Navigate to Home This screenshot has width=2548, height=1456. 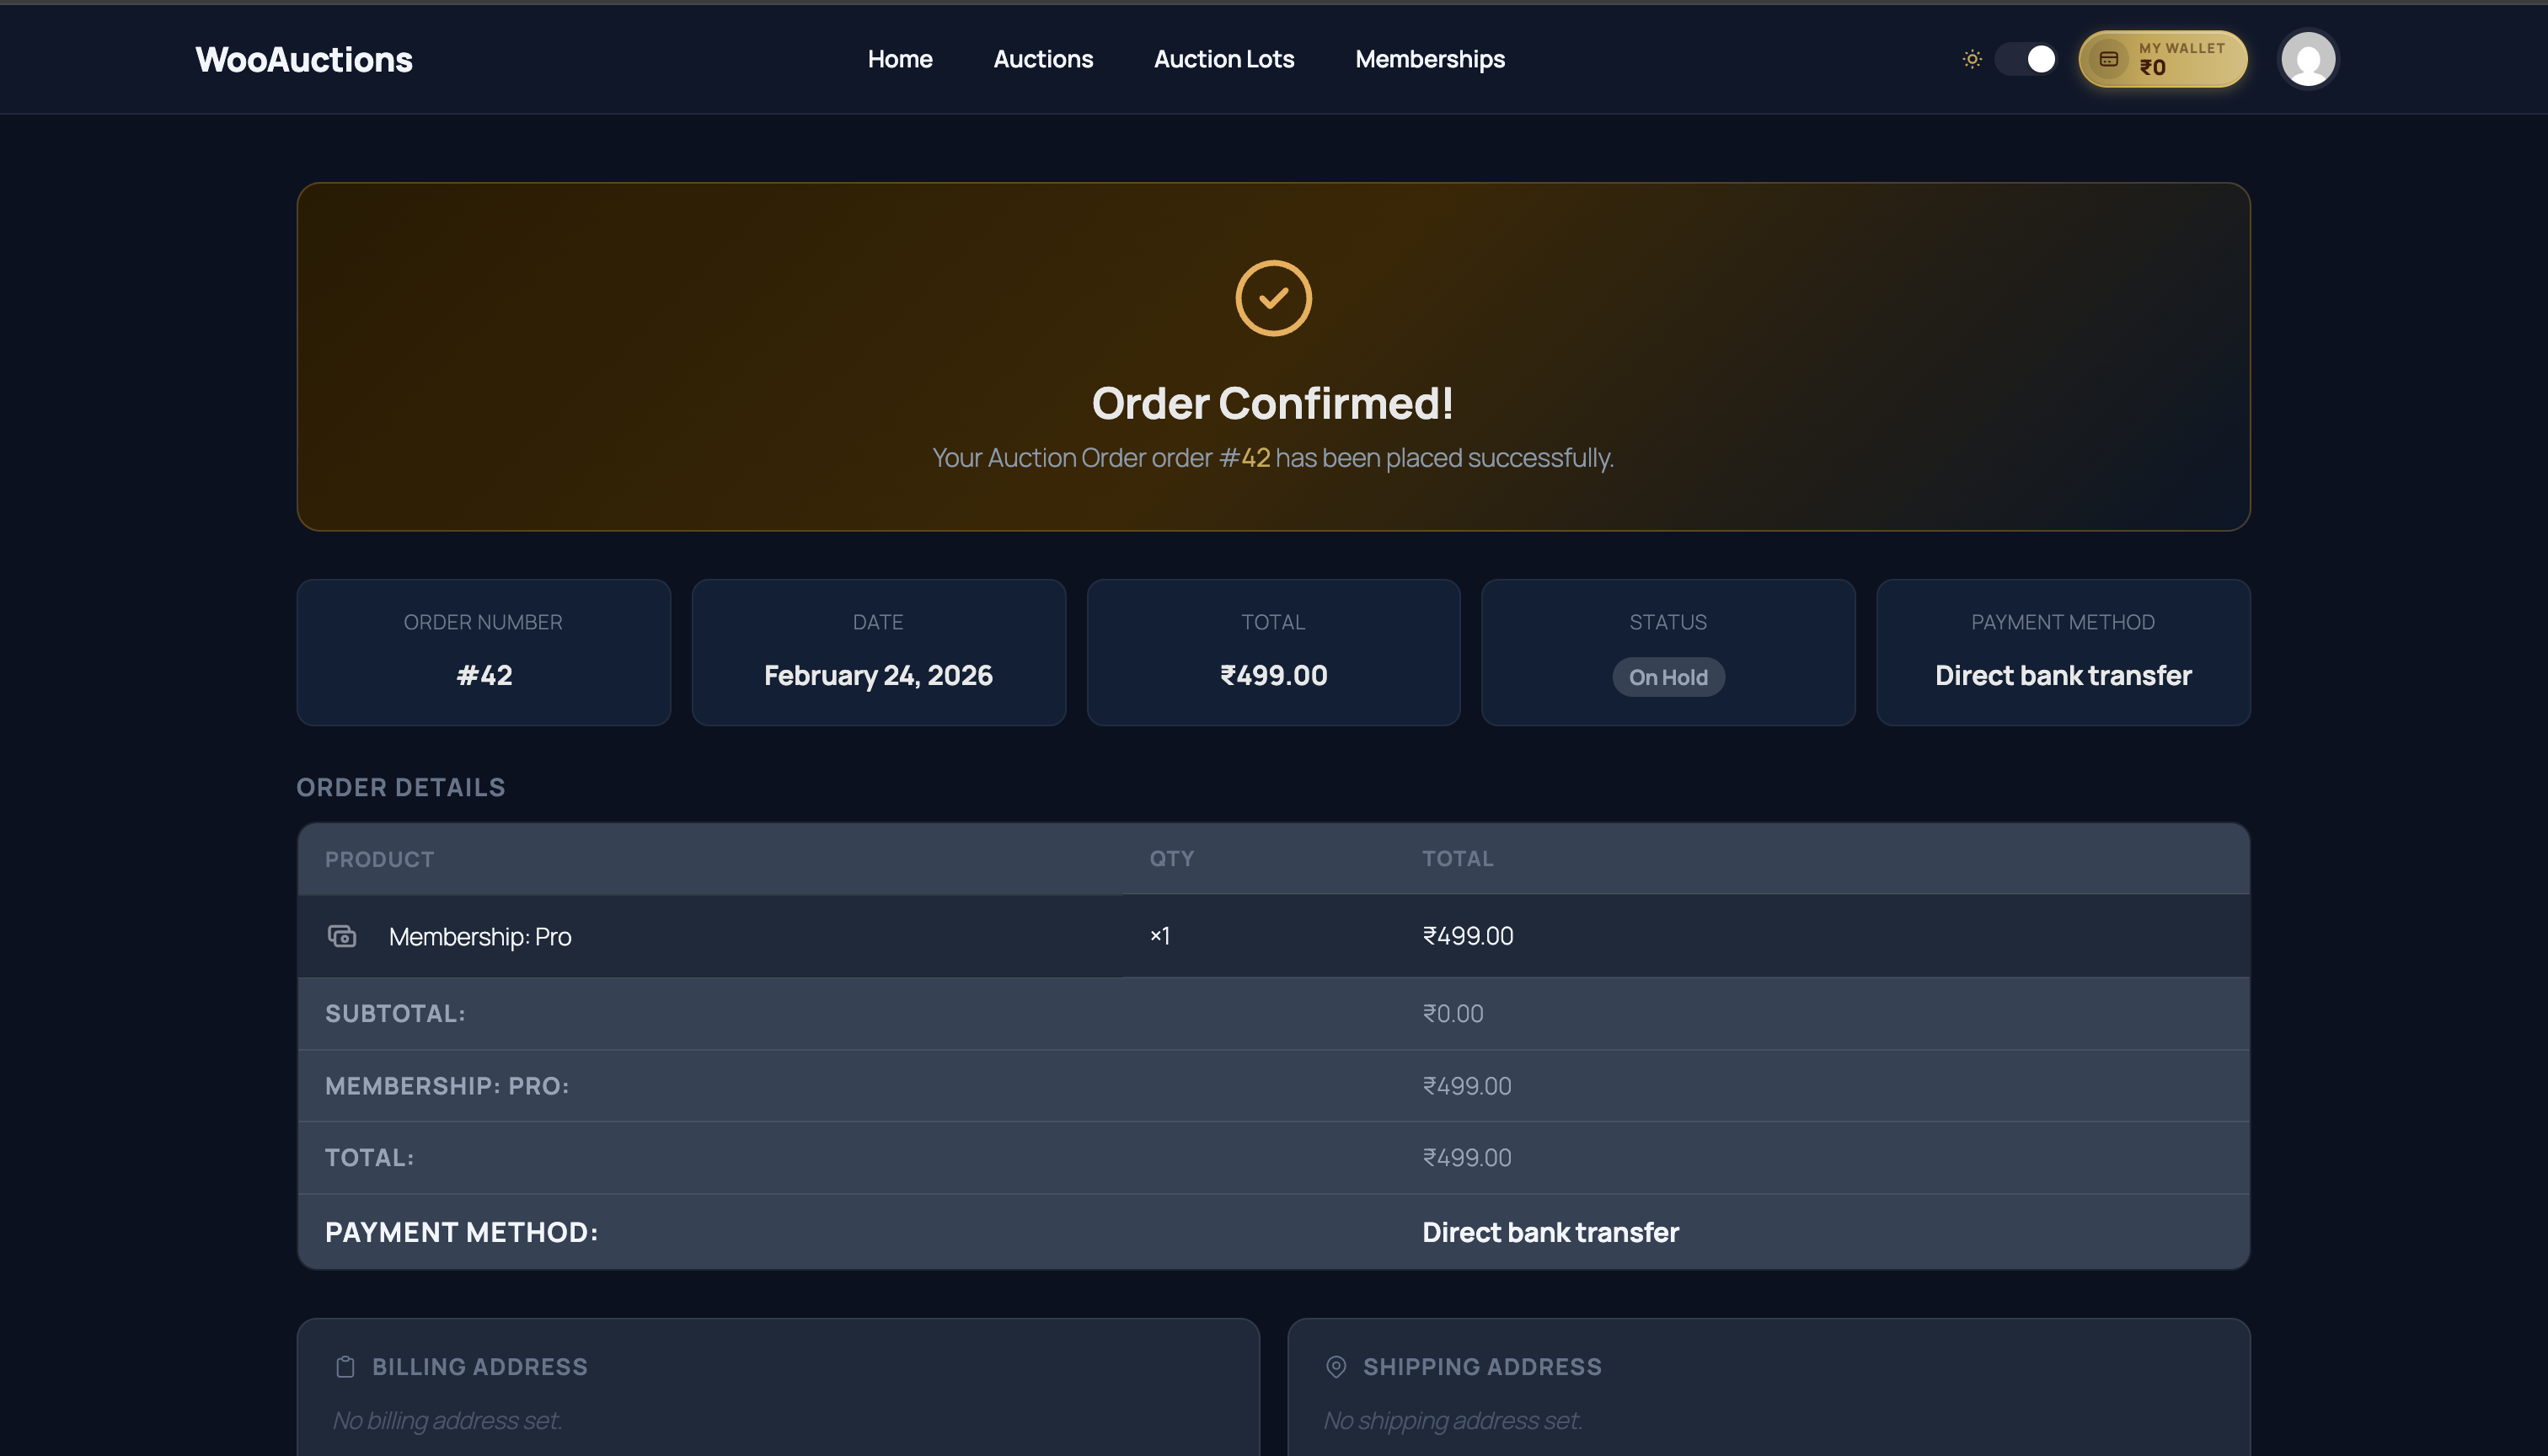(899, 59)
